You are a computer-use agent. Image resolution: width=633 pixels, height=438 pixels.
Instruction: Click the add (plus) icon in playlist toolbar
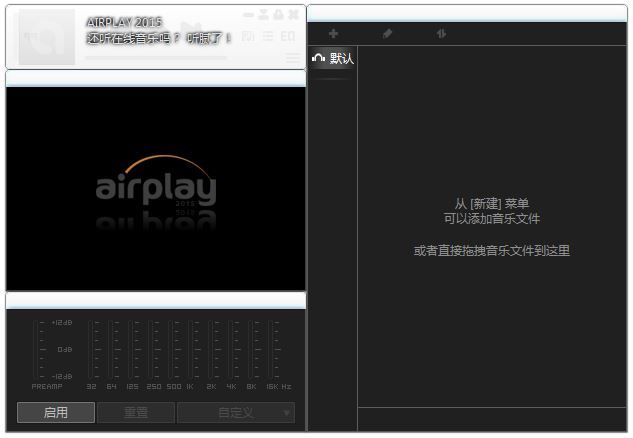pos(333,34)
